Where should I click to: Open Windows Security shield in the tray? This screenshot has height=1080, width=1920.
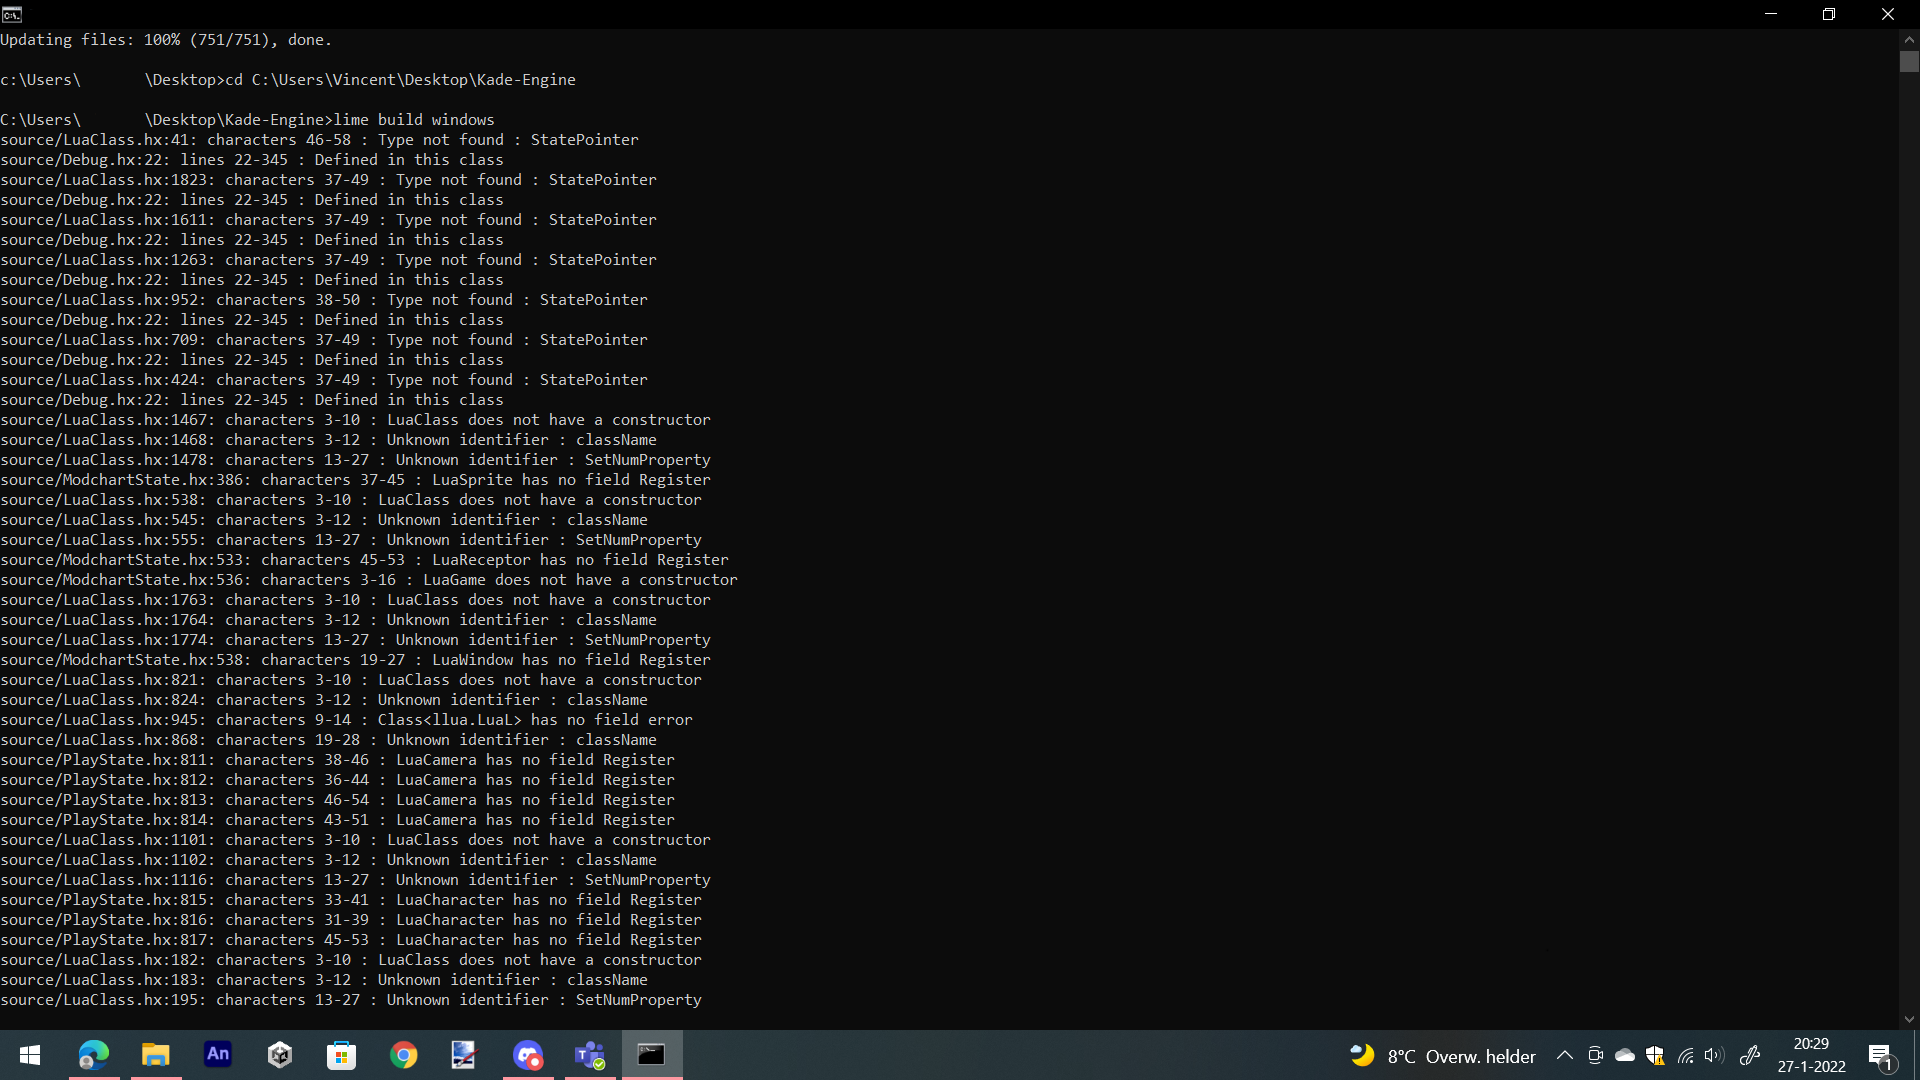coord(1656,1055)
